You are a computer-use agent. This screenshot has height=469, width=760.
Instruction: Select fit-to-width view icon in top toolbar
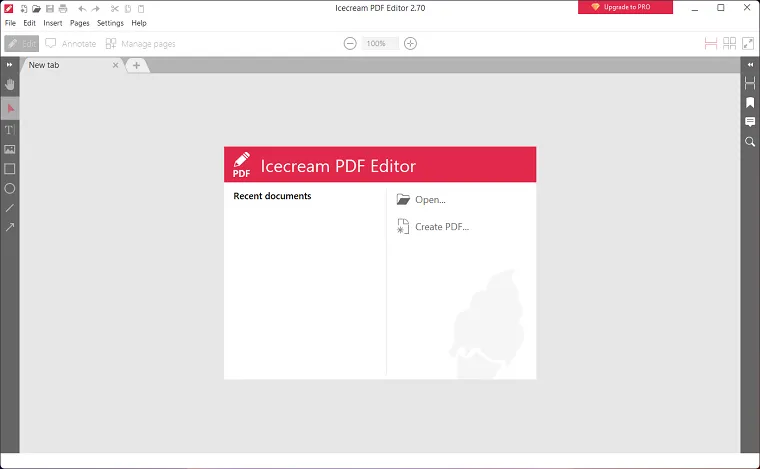tap(711, 44)
